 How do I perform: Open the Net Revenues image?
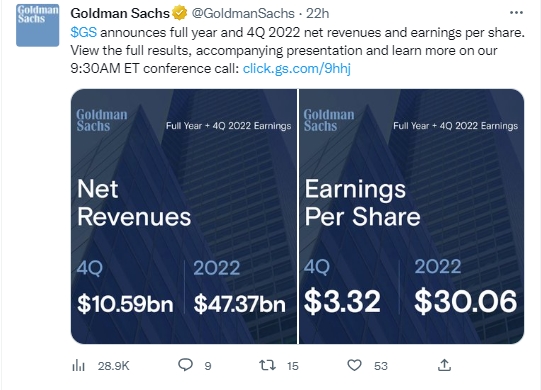click(x=184, y=216)
